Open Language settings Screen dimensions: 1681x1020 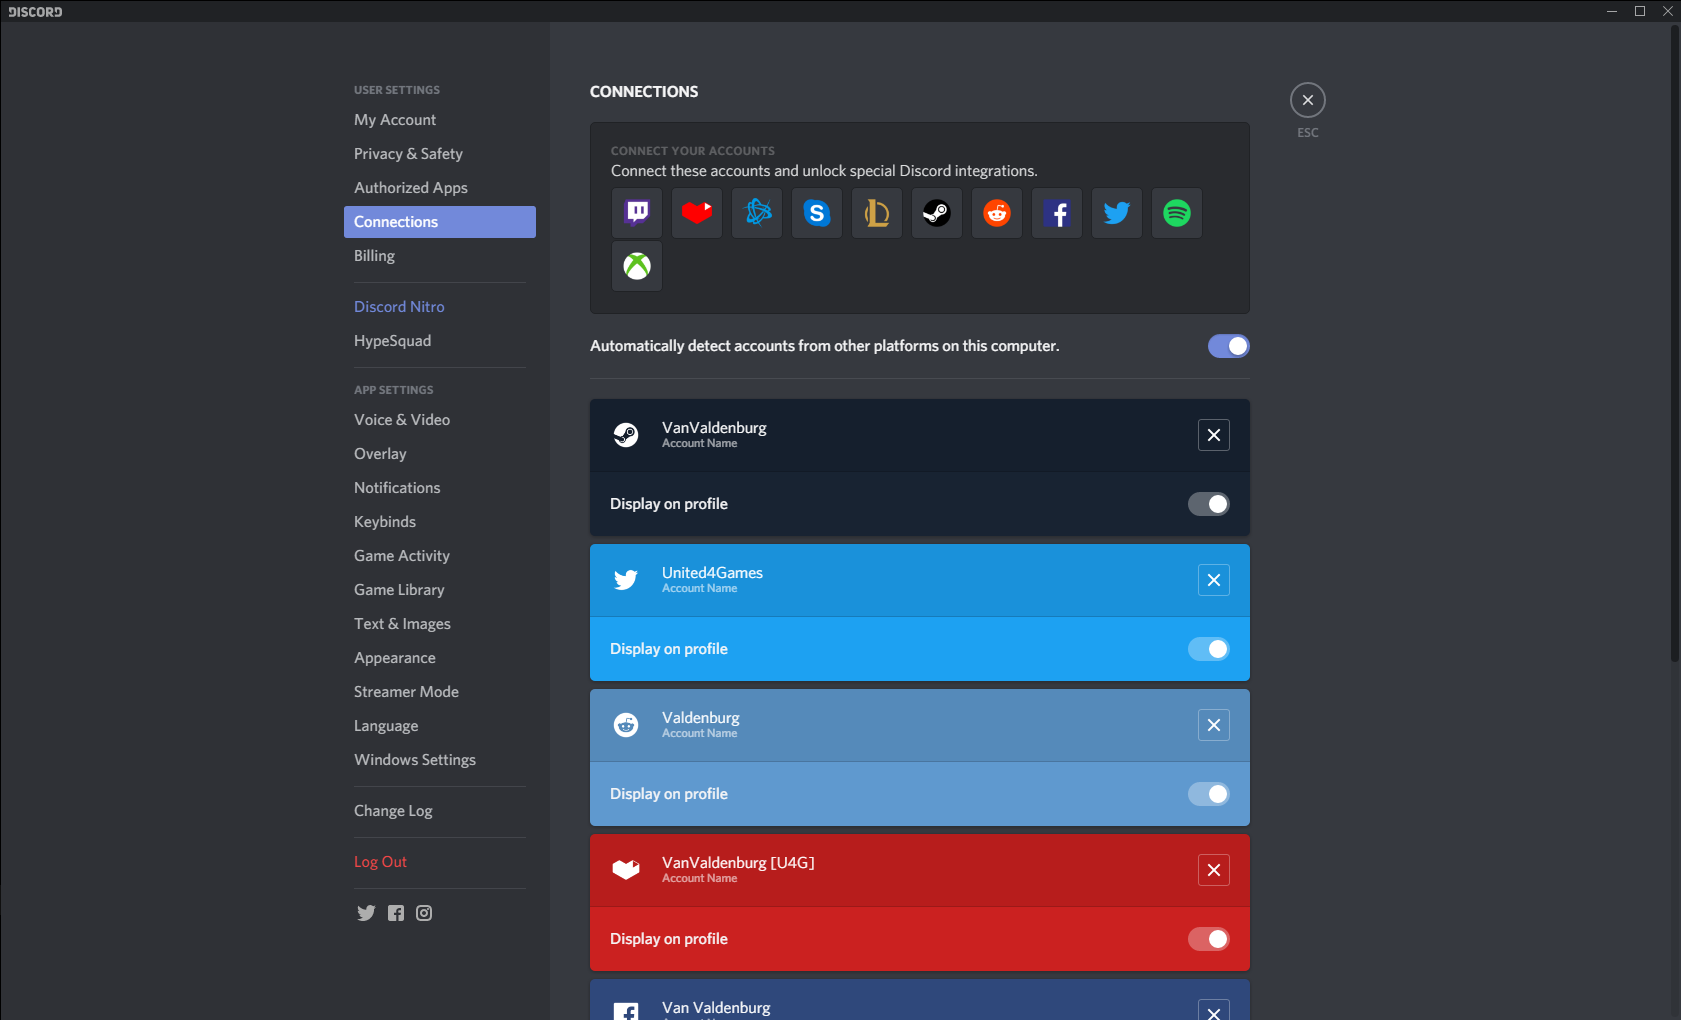pyautogui.click(x=440, y=726)
